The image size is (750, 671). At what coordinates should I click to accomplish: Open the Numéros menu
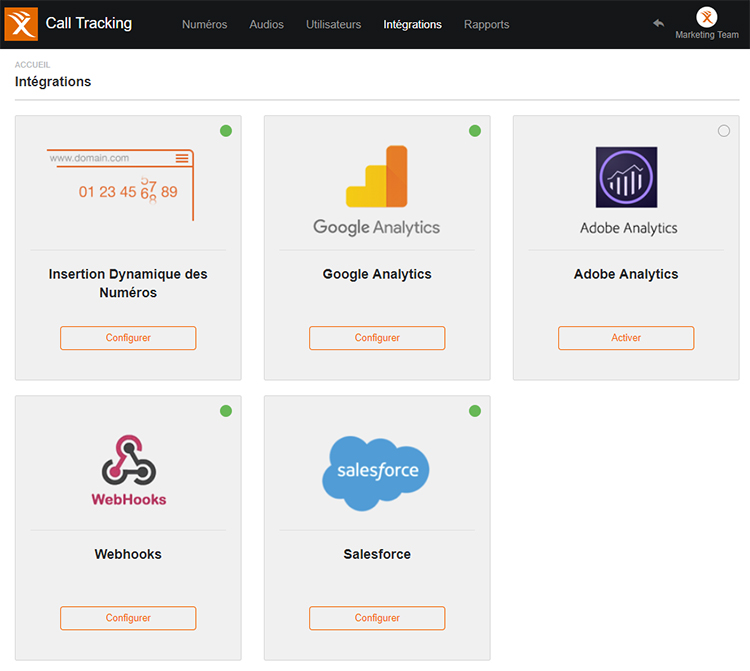pos(205,24)
